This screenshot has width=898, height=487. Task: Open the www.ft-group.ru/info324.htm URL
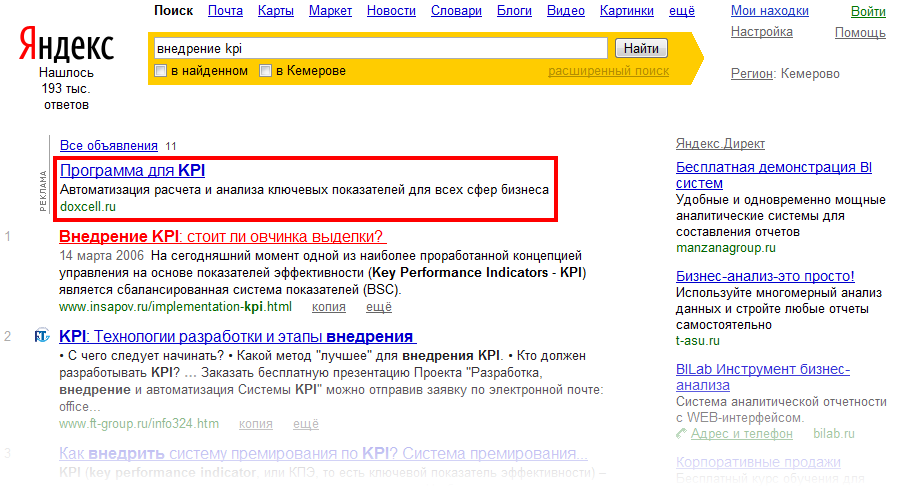139,424
